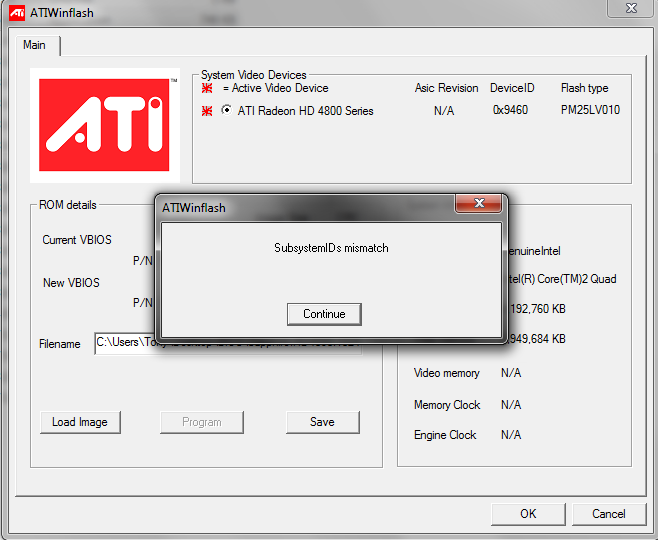
Task: Click the Current VBIOS label
Action: (x=77, y=240)
